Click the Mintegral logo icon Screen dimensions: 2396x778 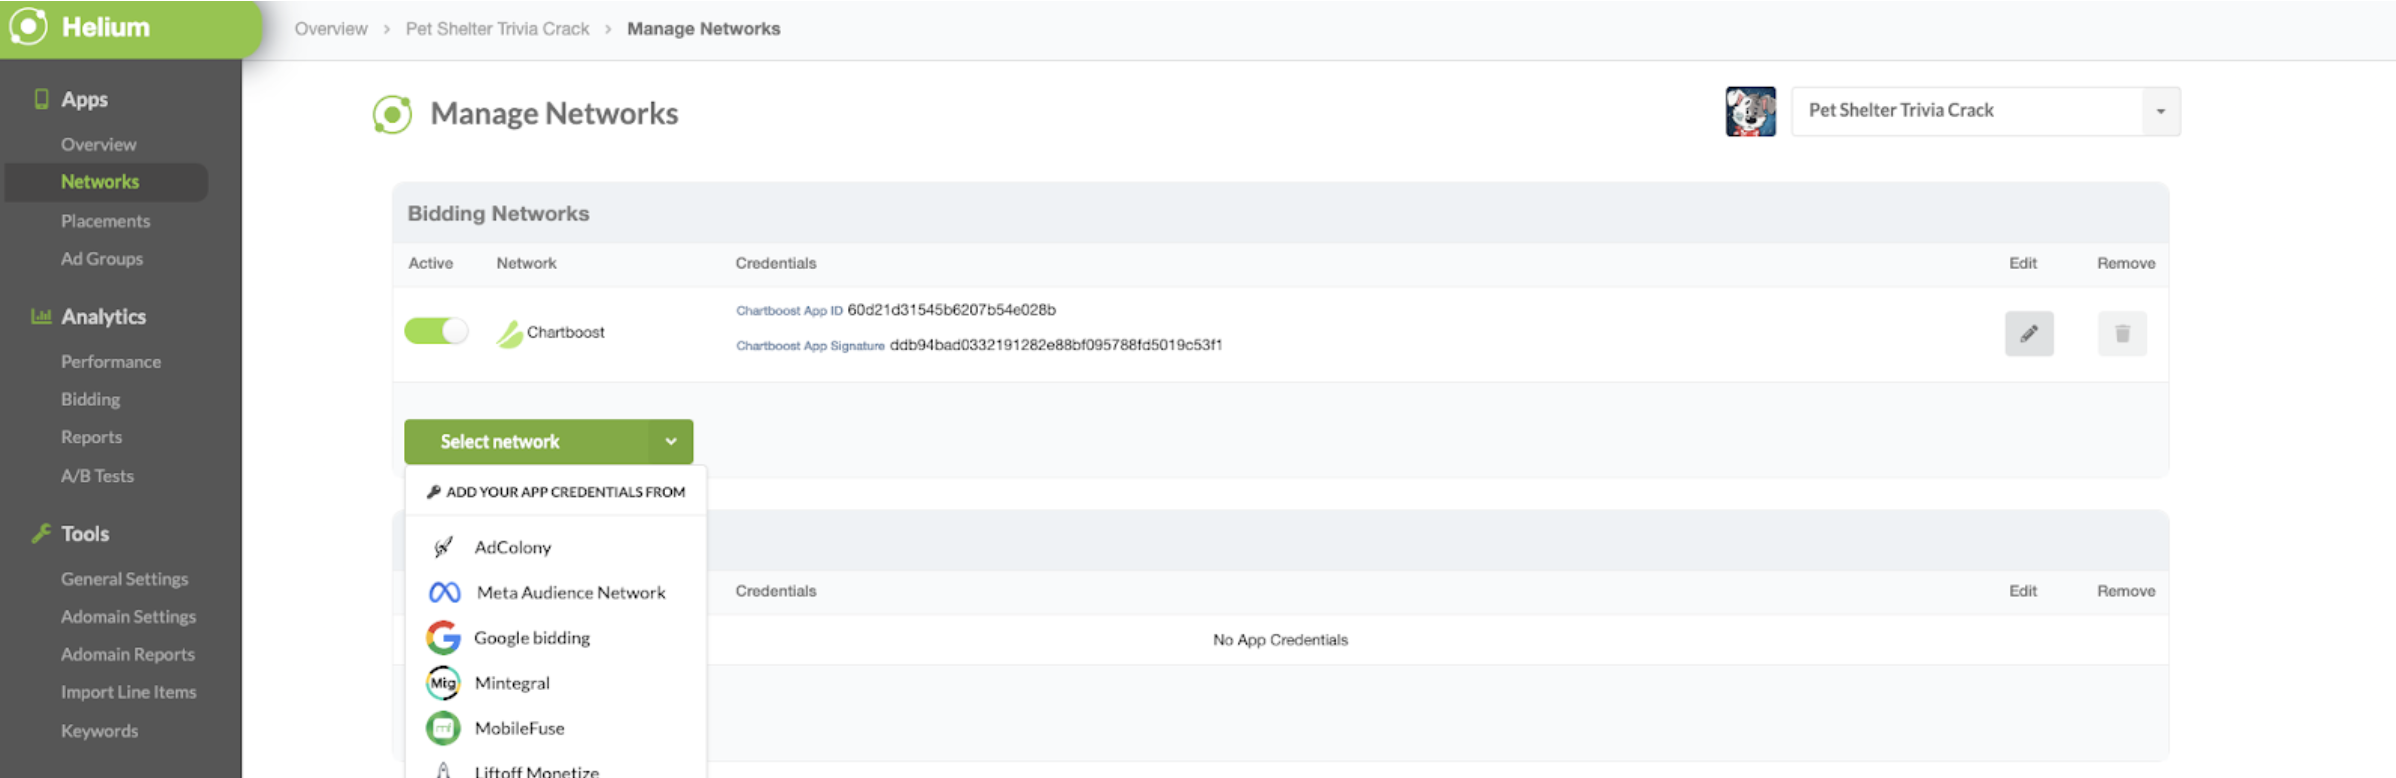[x=443, y=683]
